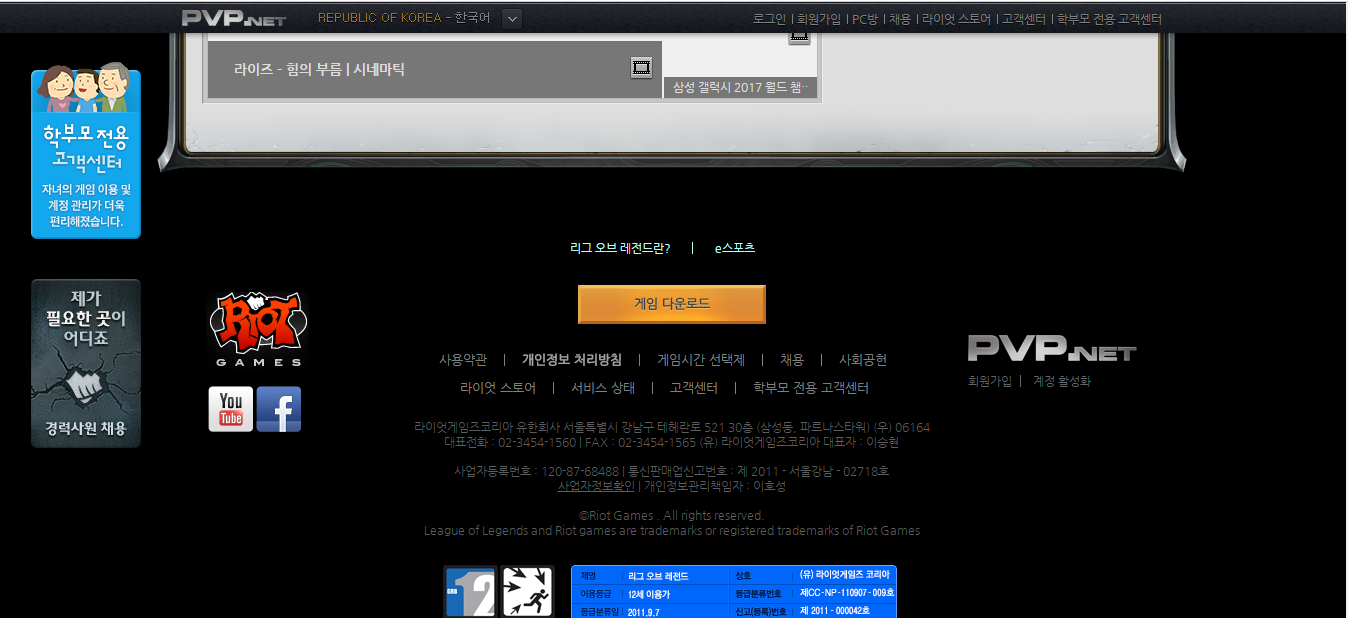Screen dimensions: 1348x618
Task: Click the 사업자정보확인 link
Action: point(596,486)
